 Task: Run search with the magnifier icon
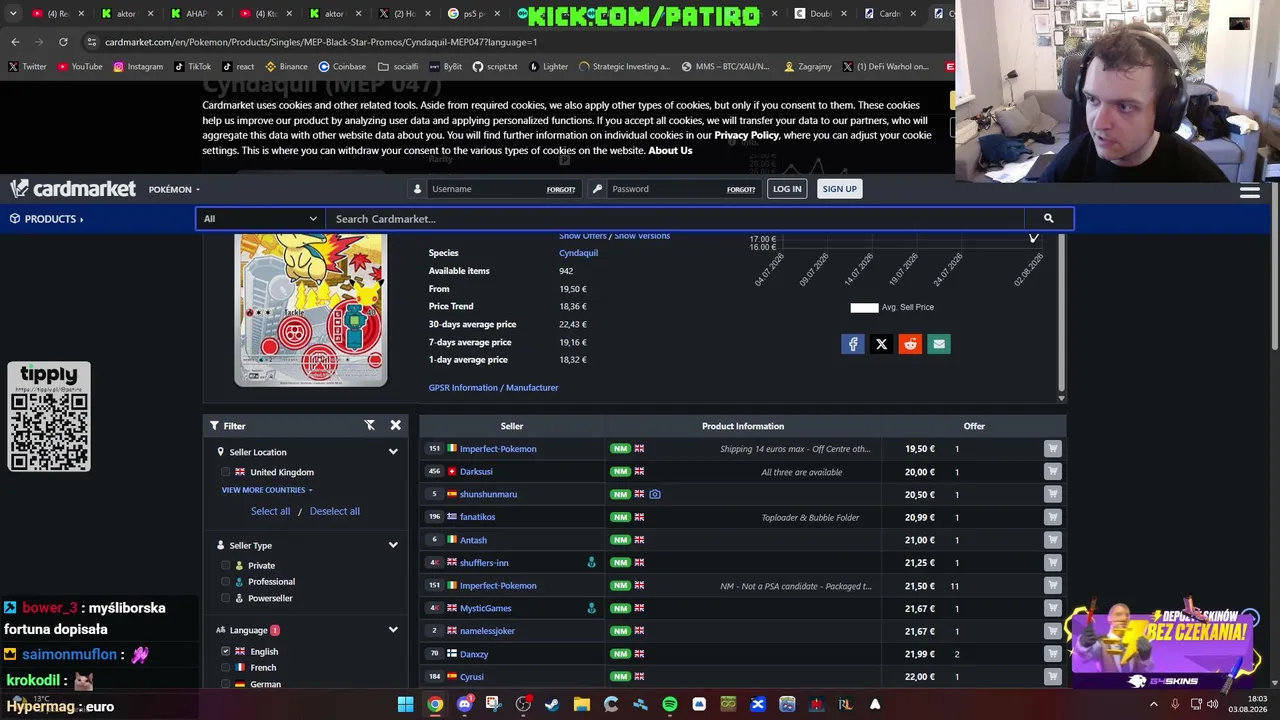1048,218
